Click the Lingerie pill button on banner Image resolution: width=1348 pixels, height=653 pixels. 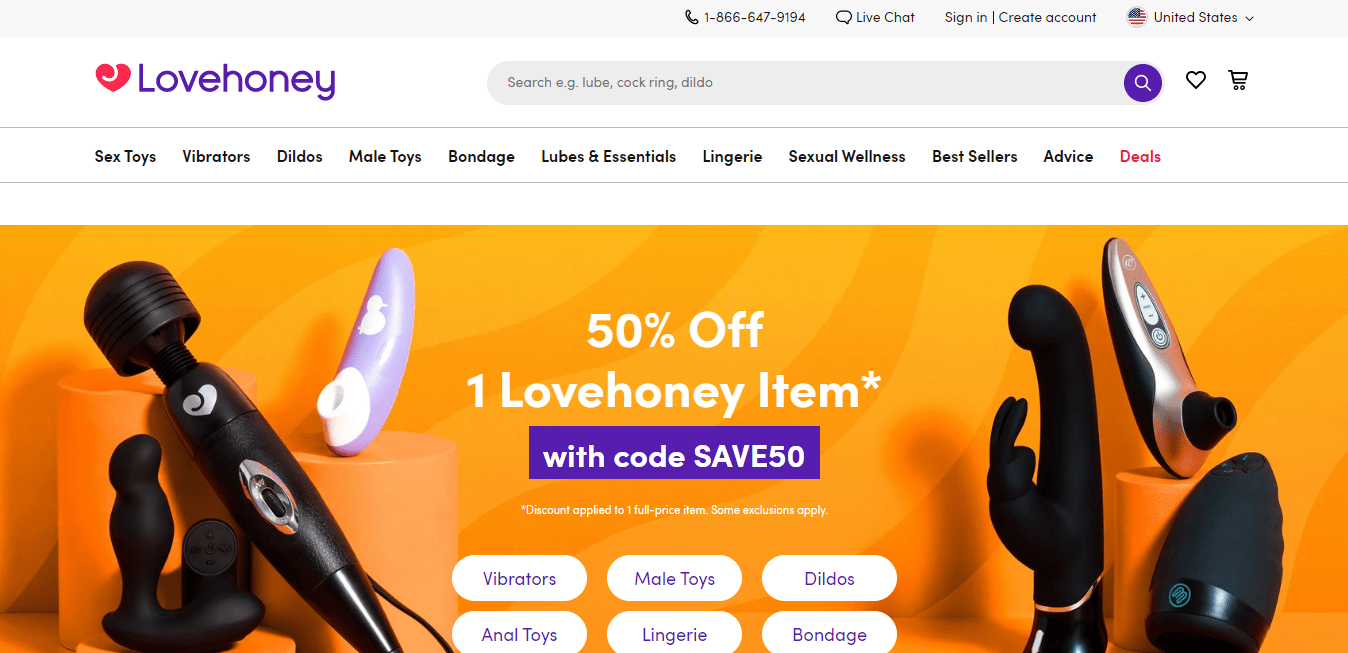pyautogui.click(x=675, y=634)
